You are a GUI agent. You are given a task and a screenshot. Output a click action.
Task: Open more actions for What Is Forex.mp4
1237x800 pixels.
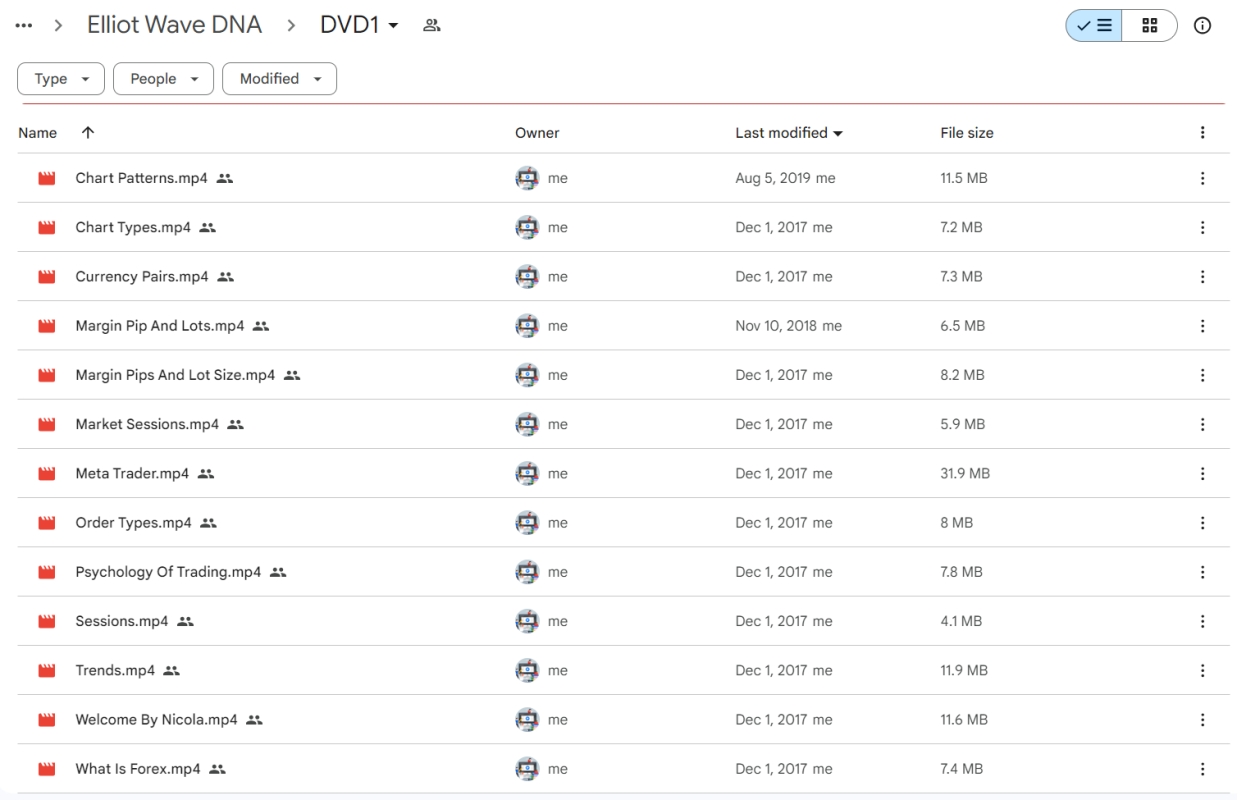[1202, 769]
